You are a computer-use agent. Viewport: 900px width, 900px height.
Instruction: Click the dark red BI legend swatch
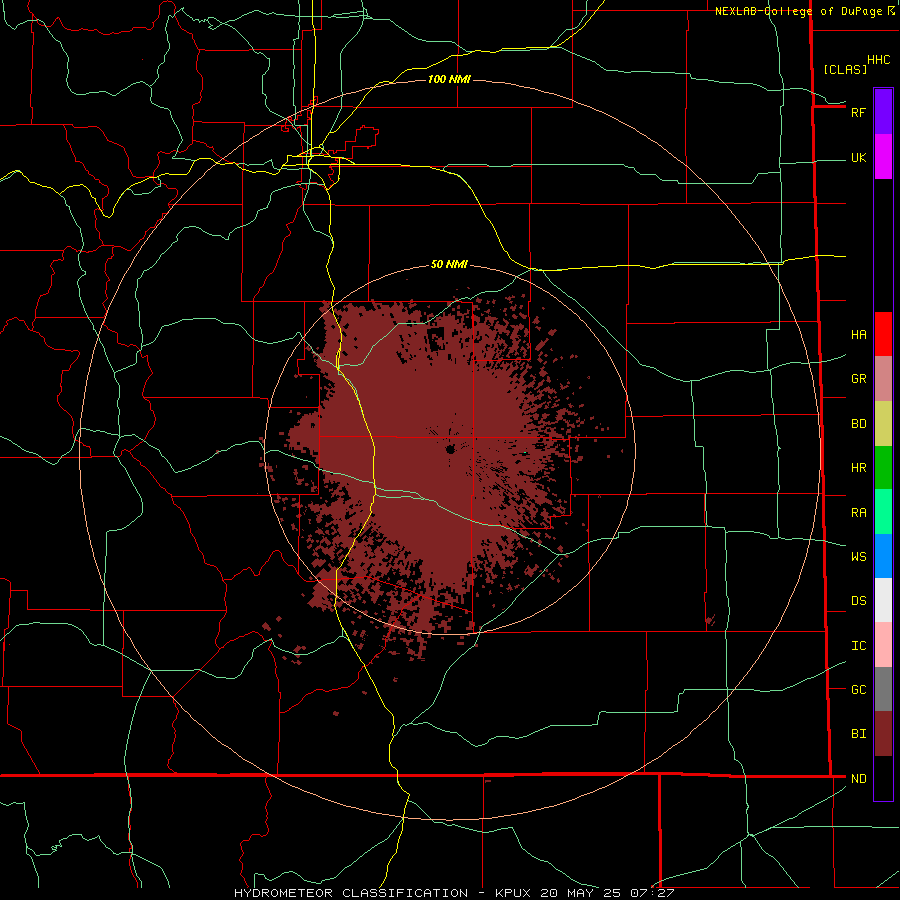883,734
